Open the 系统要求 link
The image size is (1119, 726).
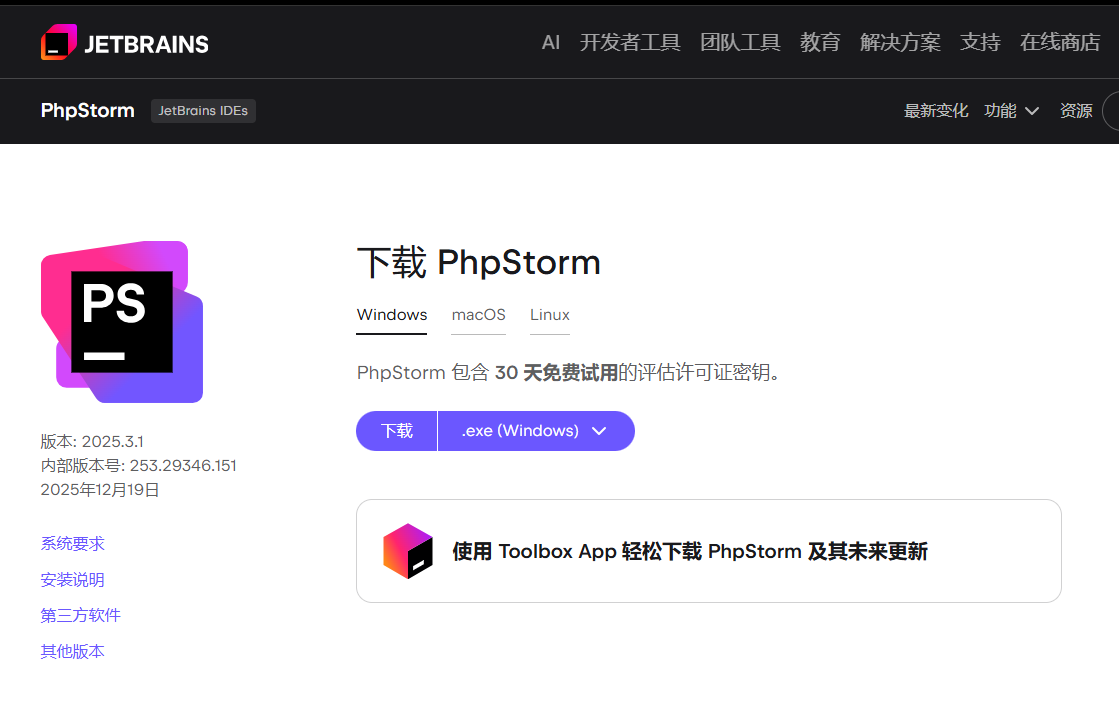pyautogui.click(x=72, y=544)
